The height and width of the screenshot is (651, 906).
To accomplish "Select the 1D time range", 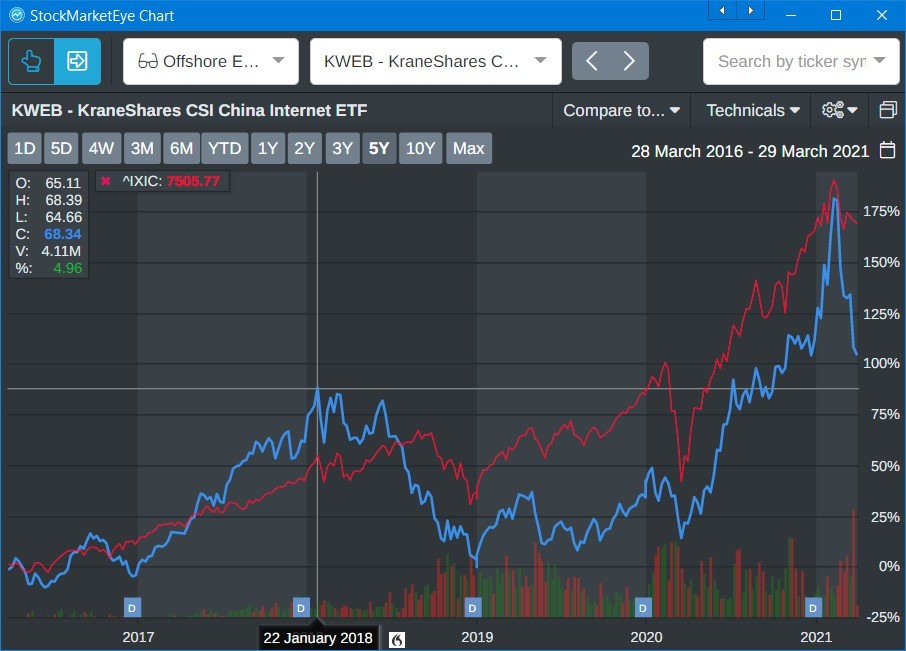I will (24, 148).
